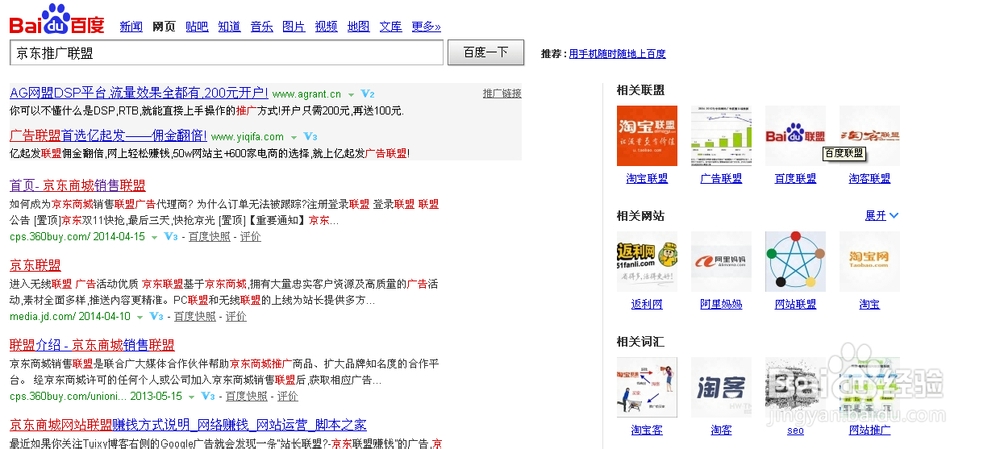Click the 淘宝联盟 thumbnail image

647,136
